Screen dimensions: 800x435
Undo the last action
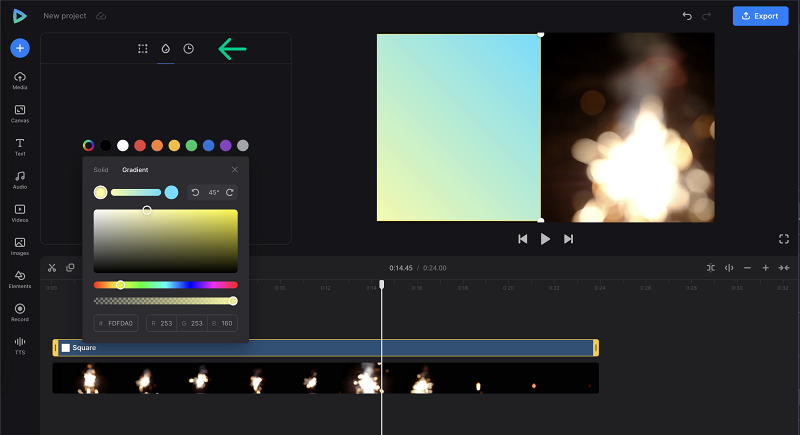click(687, 16)
